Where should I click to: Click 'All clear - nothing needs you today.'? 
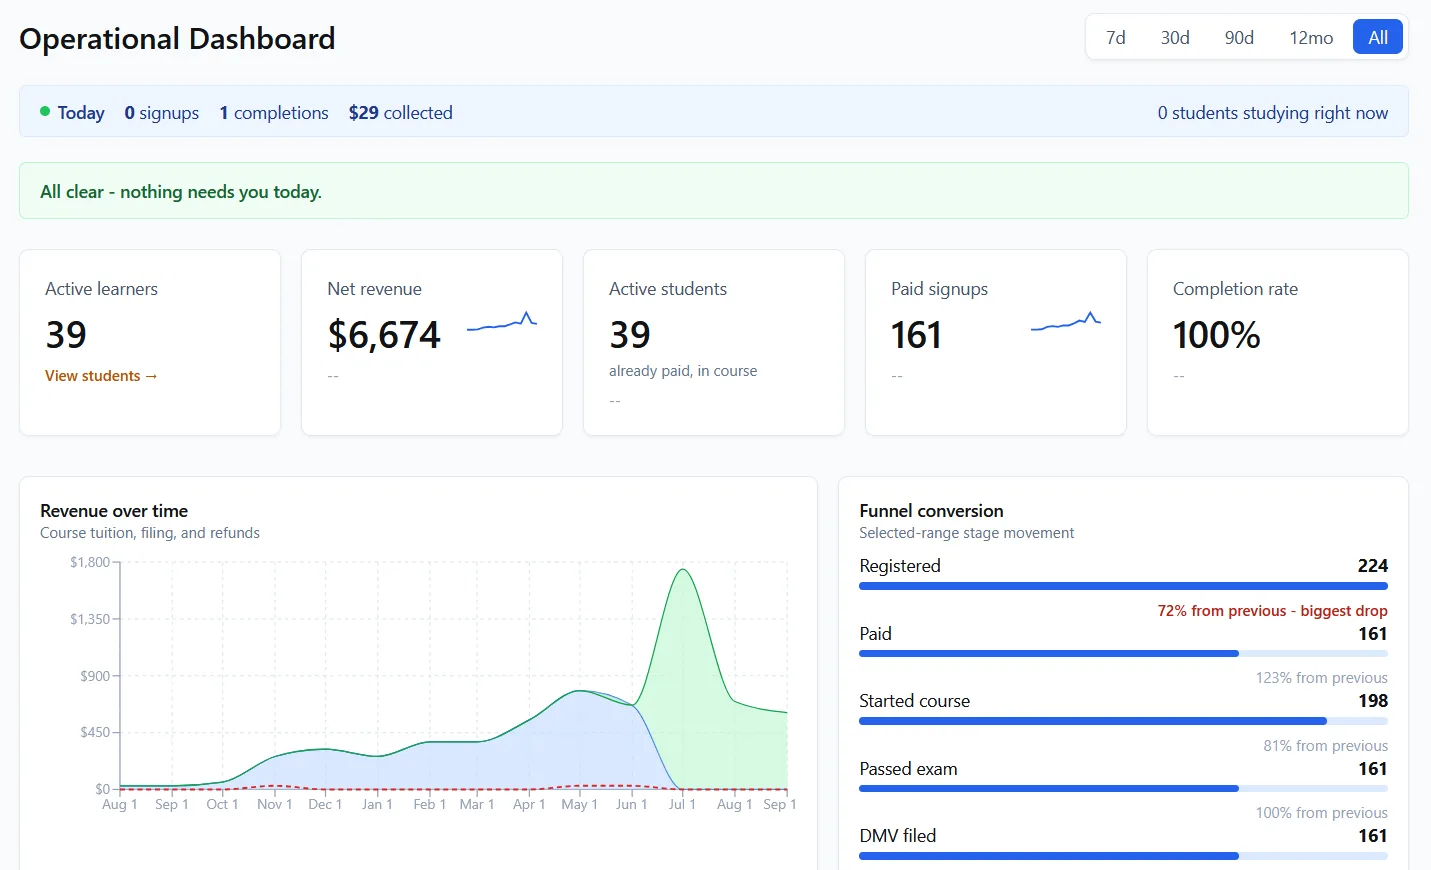click(181, 192)
